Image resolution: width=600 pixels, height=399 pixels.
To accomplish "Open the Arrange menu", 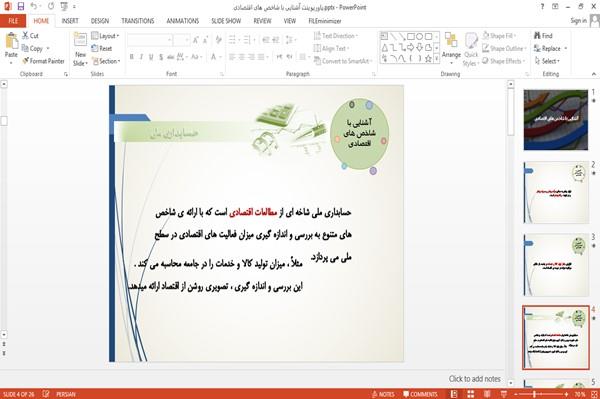I will (451, 49).
